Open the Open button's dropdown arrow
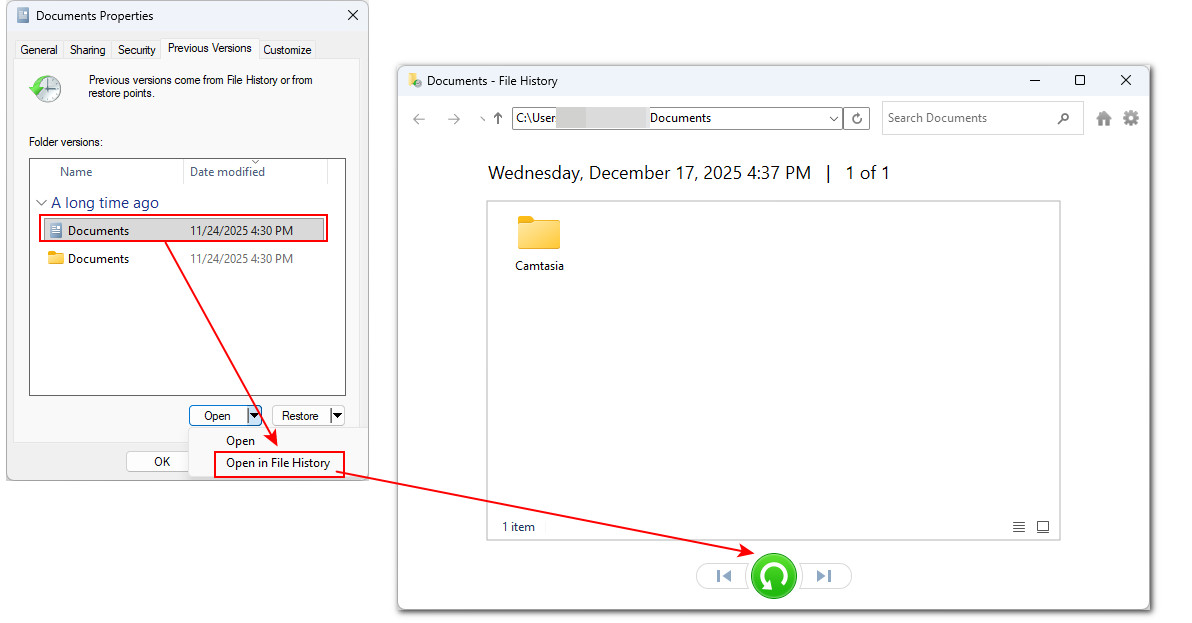This screenshot has height=623, width=1192. click(x=253, y=415)
